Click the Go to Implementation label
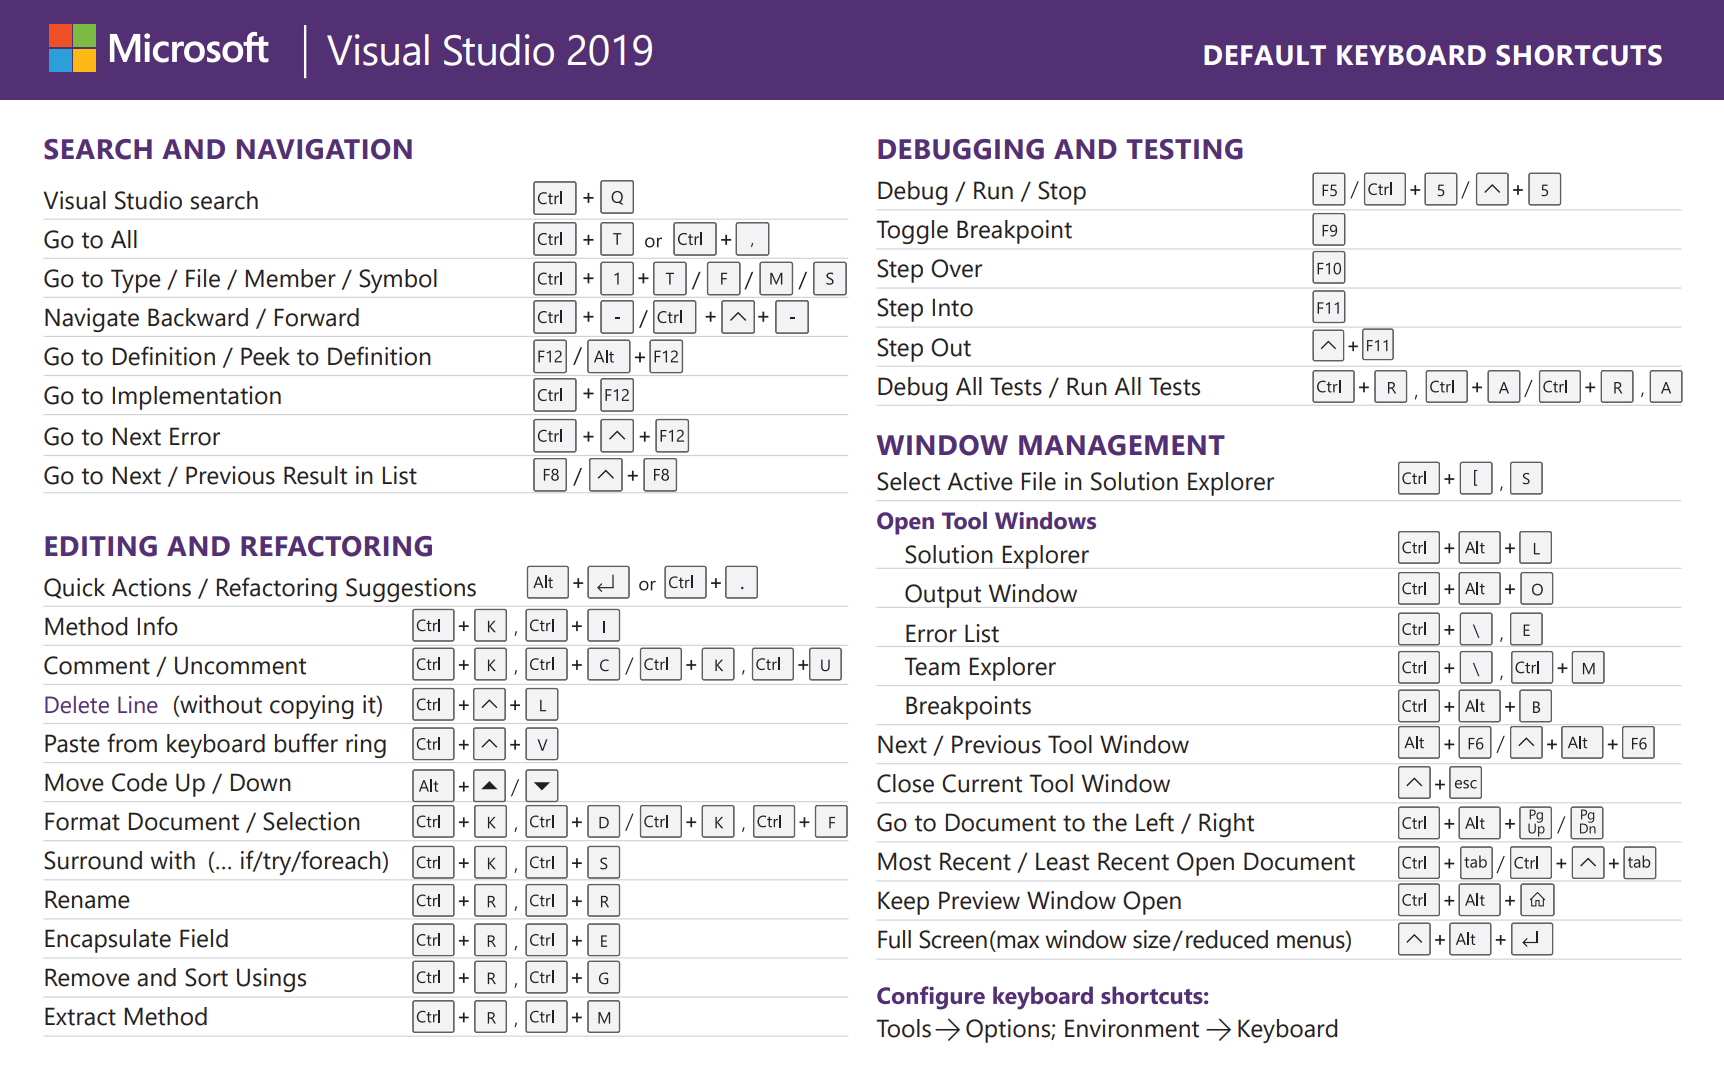Image resolution: width=1724 pixels, height=1086 pixels. tap(163, 396)
